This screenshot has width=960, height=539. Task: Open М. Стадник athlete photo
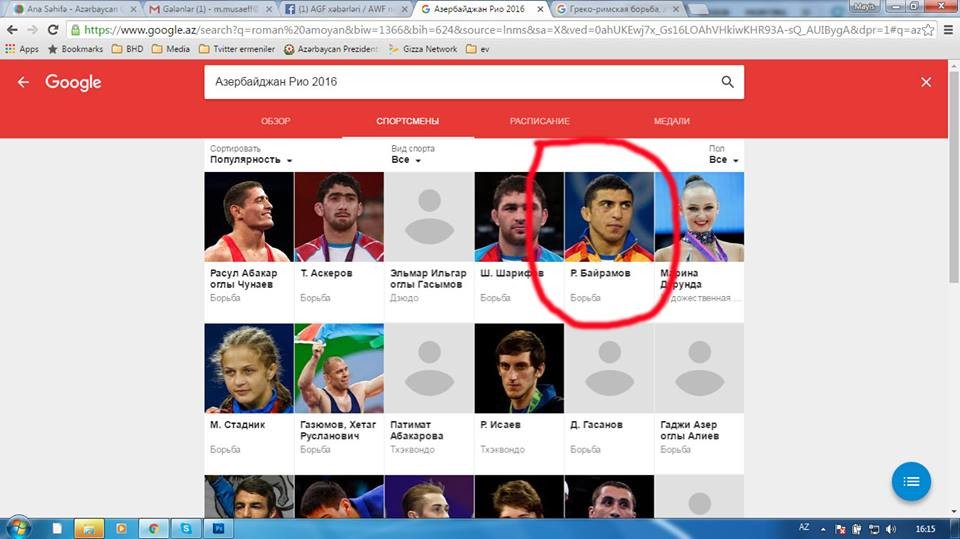pyautogui.click(x=249, y=368)
